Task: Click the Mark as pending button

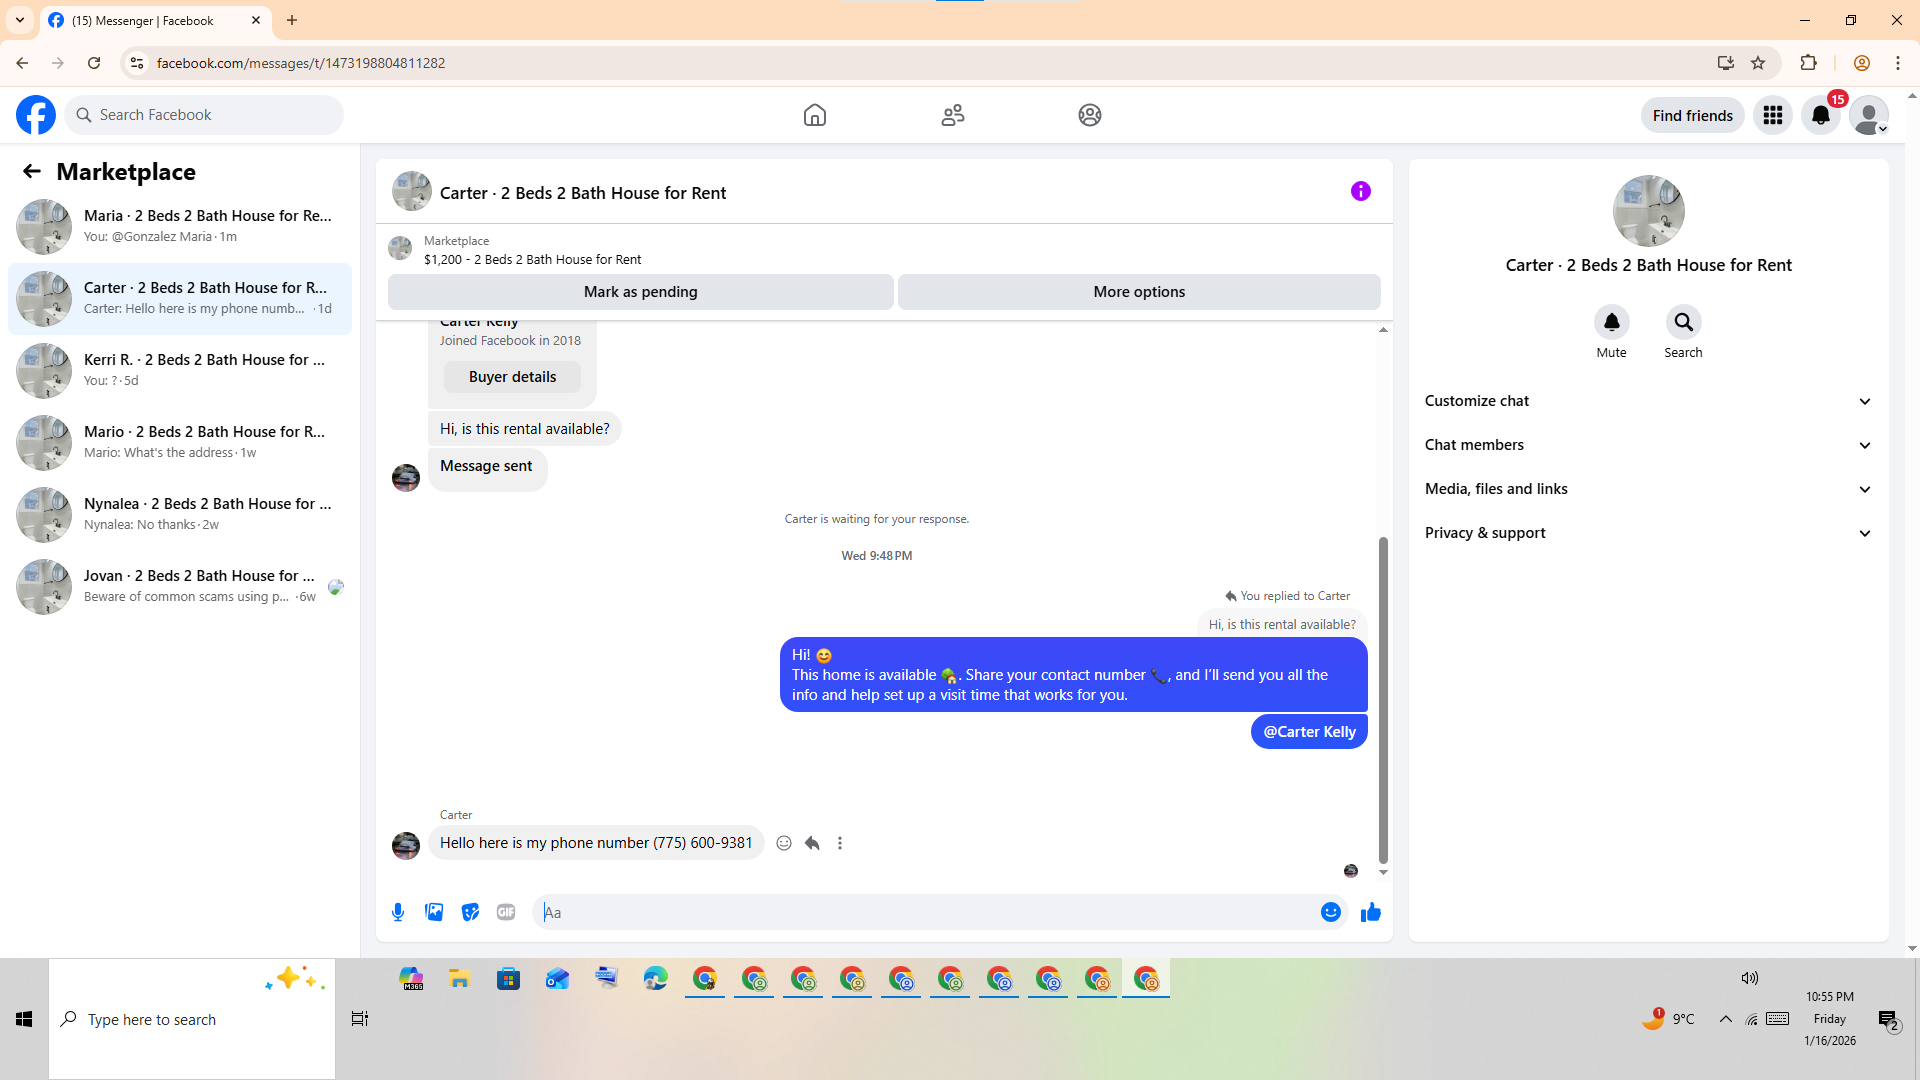Action: click(x=640, y=292)
